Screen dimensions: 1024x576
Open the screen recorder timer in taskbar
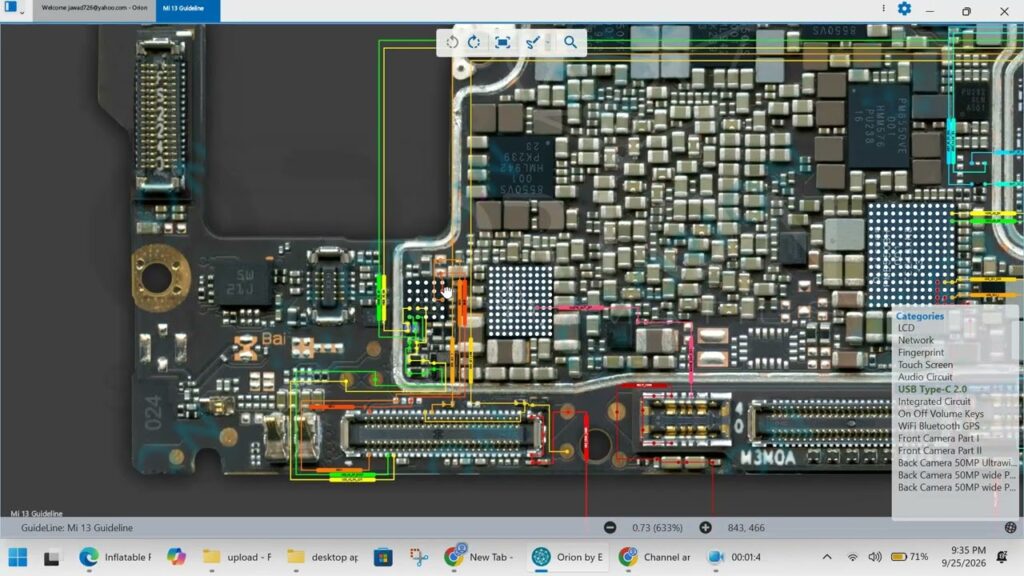point(735,557)
